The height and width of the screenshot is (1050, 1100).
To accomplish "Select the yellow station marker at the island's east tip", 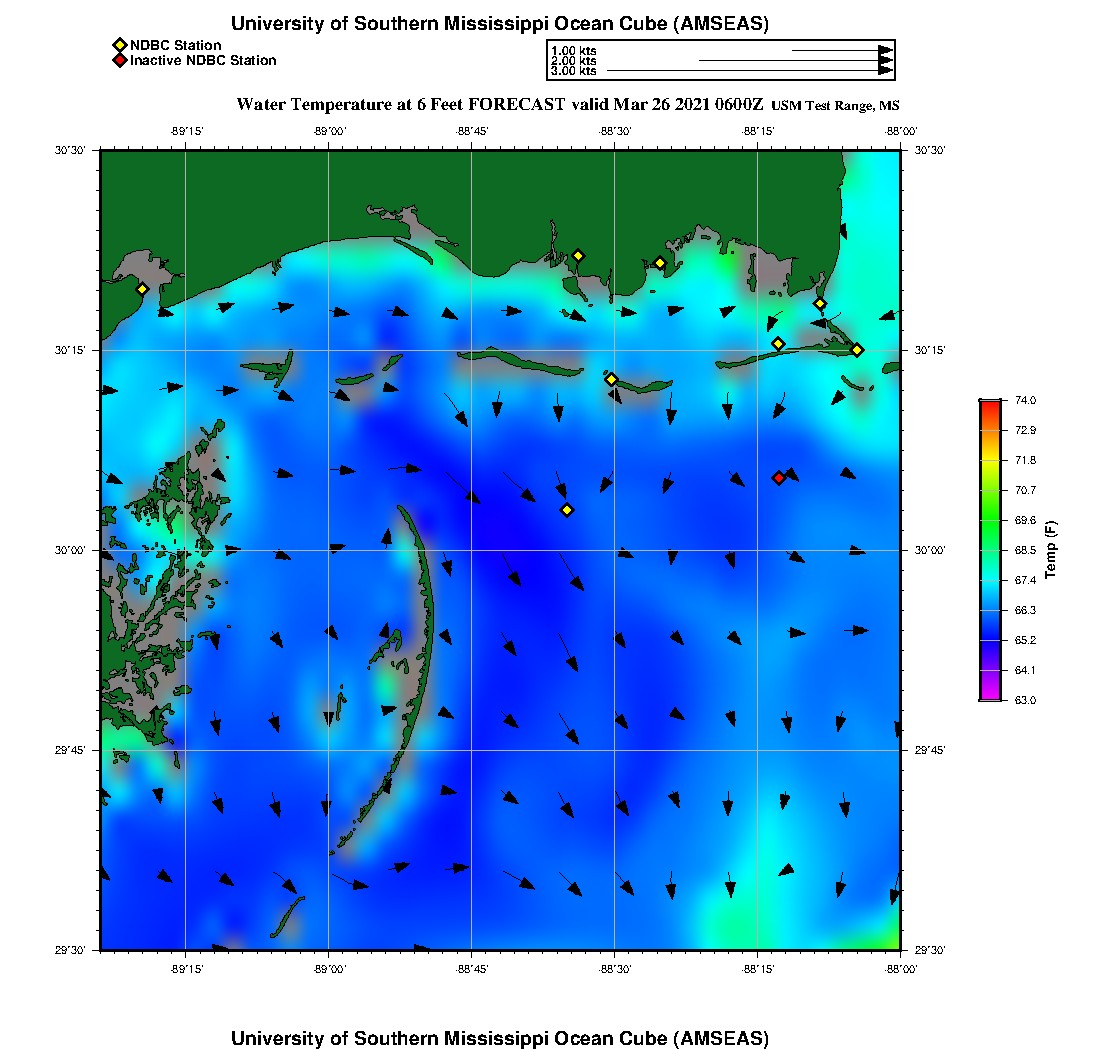I will click(857, 350).
